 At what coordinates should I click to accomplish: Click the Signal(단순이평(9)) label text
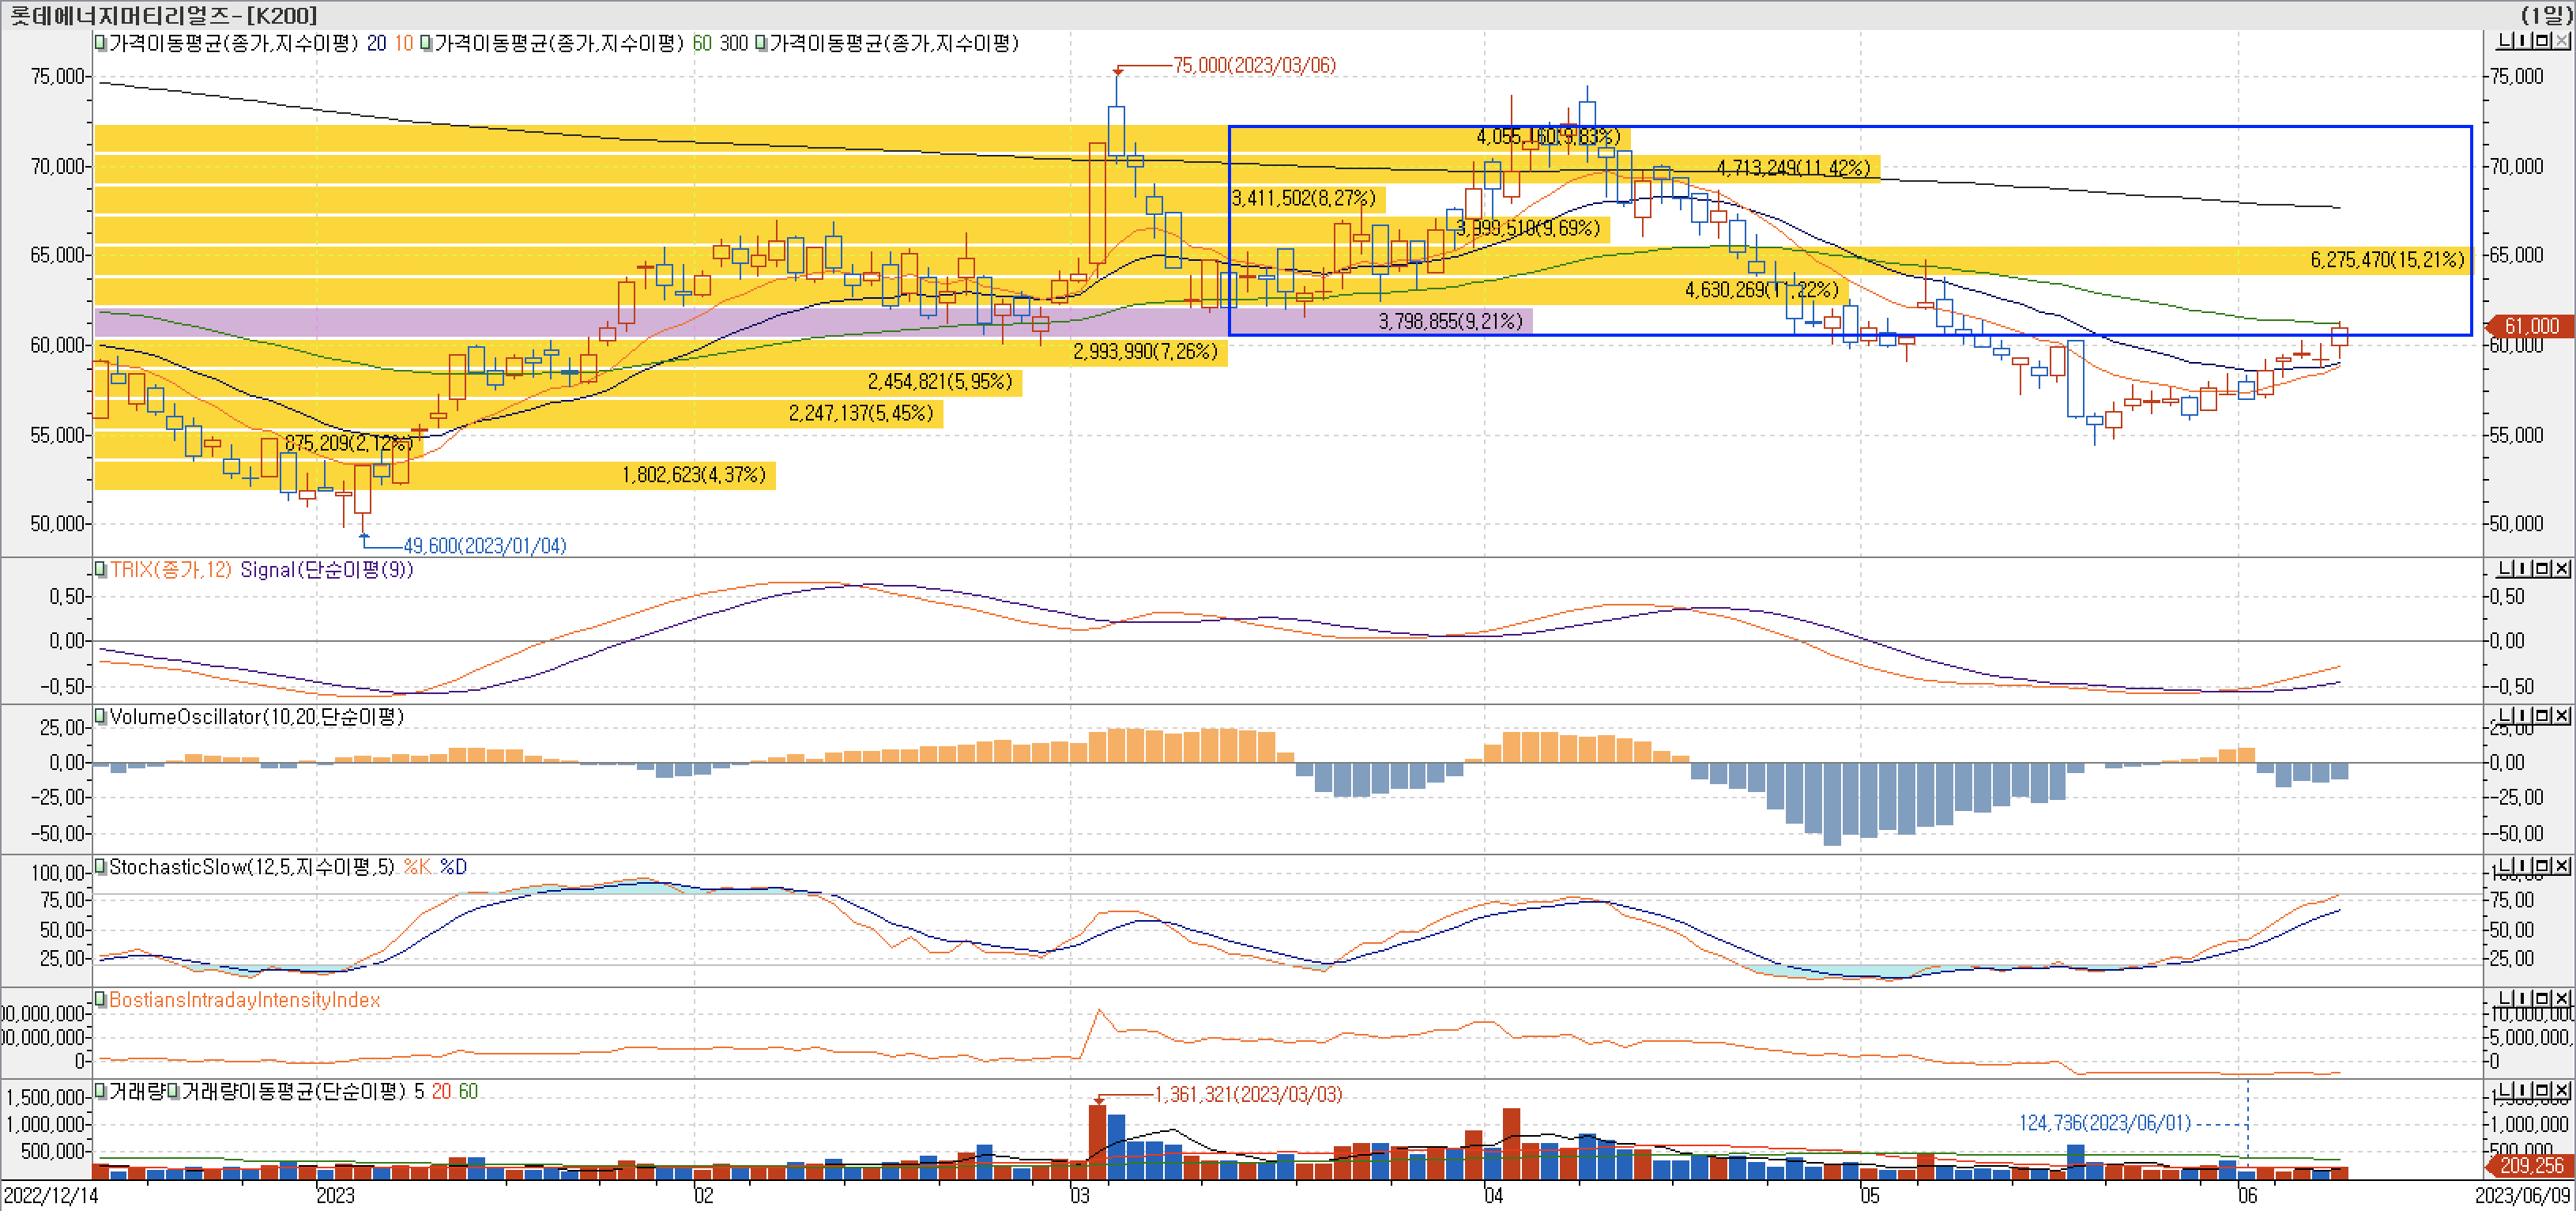(326, 570)
